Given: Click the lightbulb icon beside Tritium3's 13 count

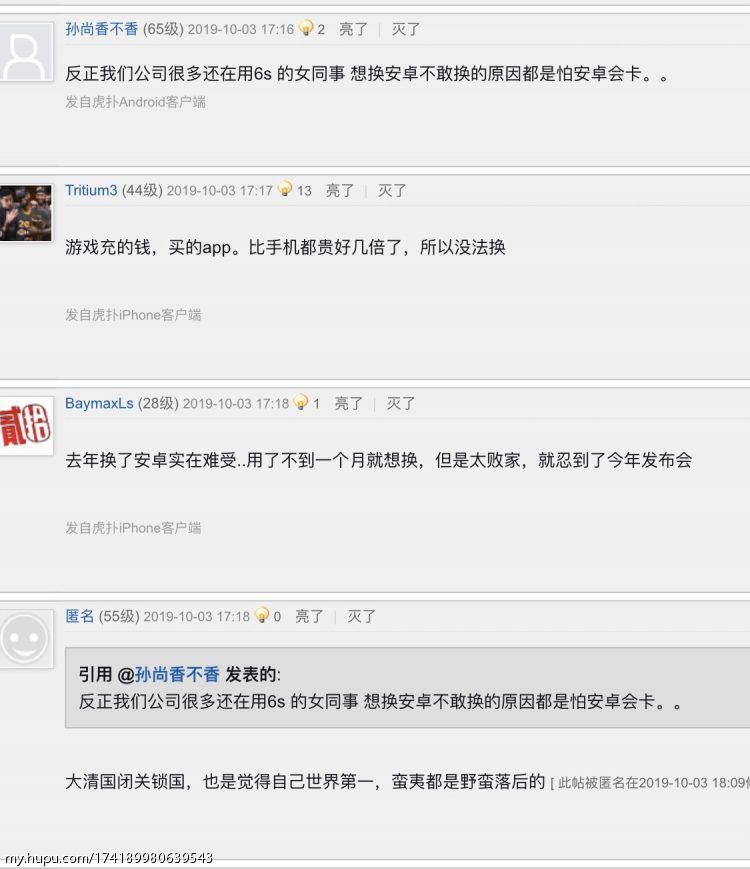Looking at the screenshot, I should [x=285, y=189].
